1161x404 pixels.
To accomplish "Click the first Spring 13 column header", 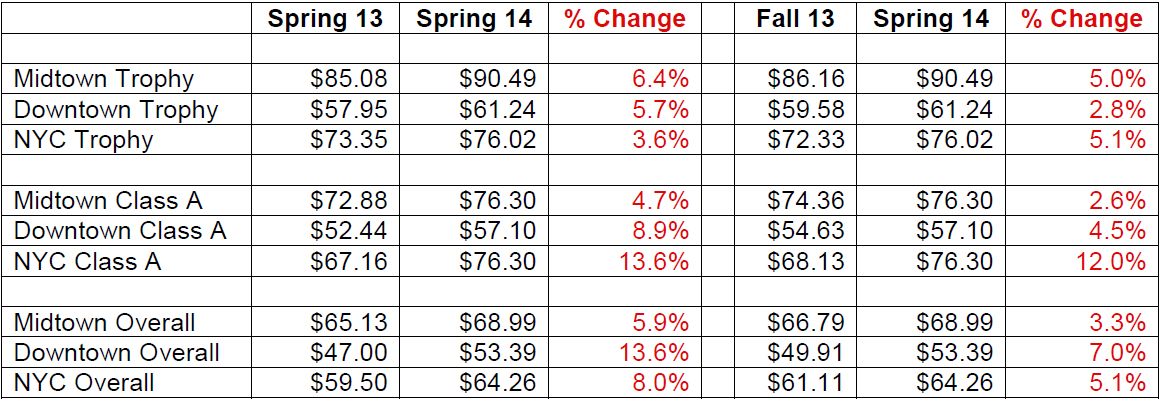I will [x=325, y=18].
